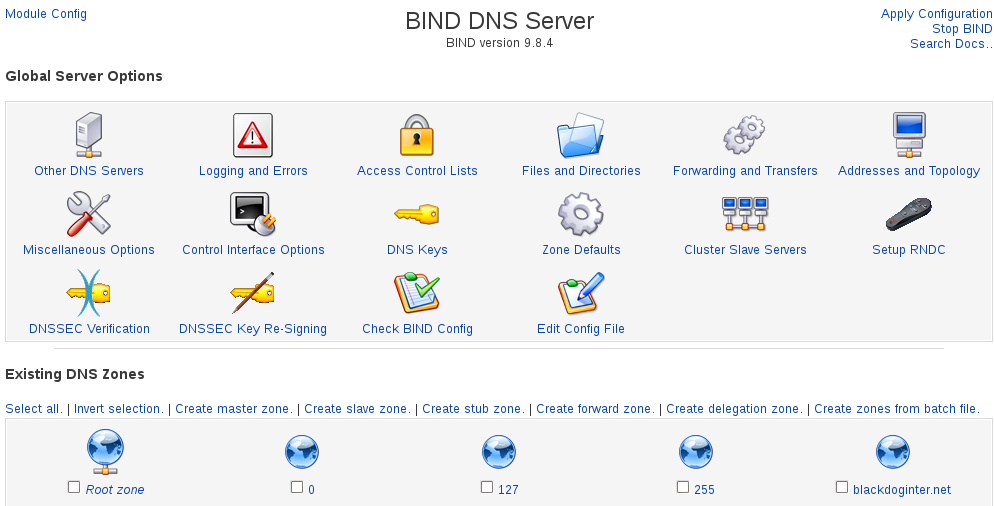Viewport: 994px width, 506px height.
Task: Open the Zone Defaults text link
Action: click(581, 250)
